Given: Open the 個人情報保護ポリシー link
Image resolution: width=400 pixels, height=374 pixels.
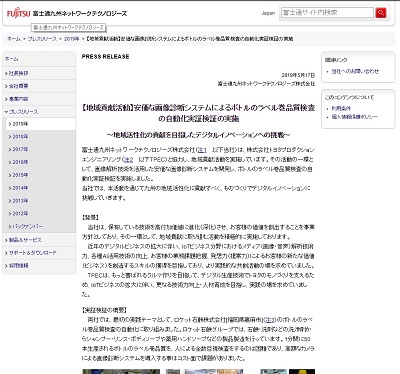Looking at the screenshot, I should (x=355, y=117).
